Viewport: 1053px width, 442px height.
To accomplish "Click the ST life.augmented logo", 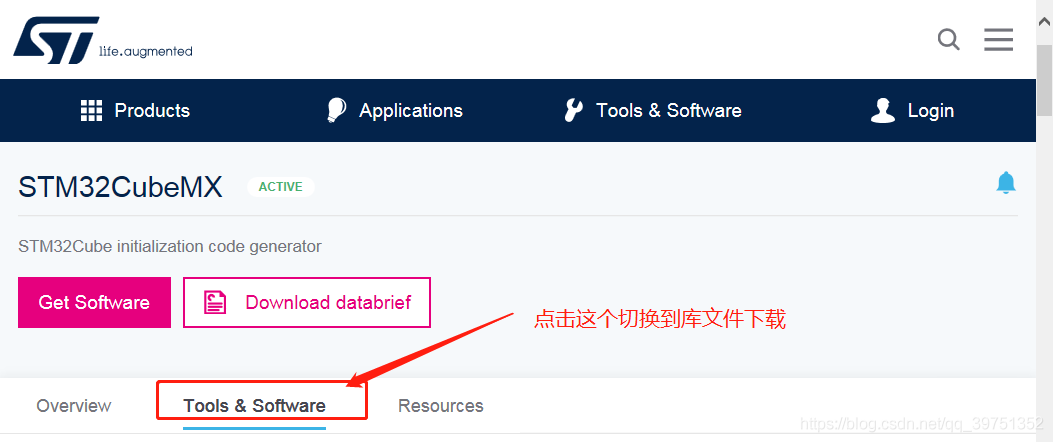I will point(103,40).
